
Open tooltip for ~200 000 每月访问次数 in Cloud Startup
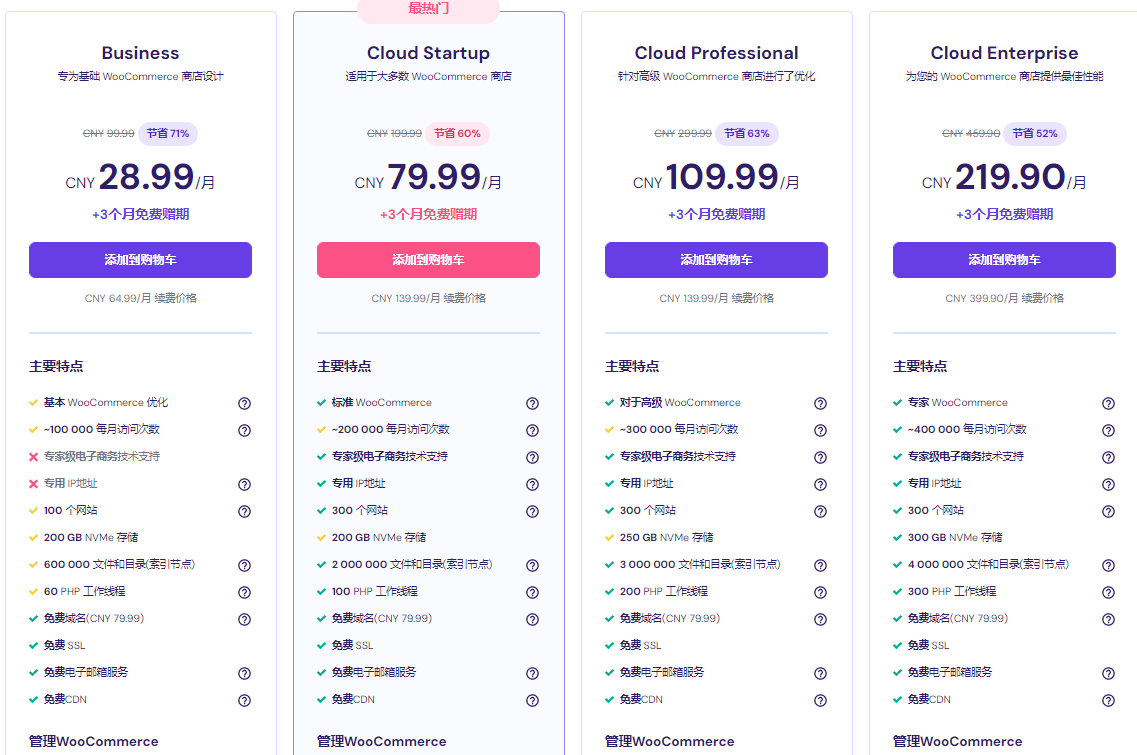coord(533,430)
